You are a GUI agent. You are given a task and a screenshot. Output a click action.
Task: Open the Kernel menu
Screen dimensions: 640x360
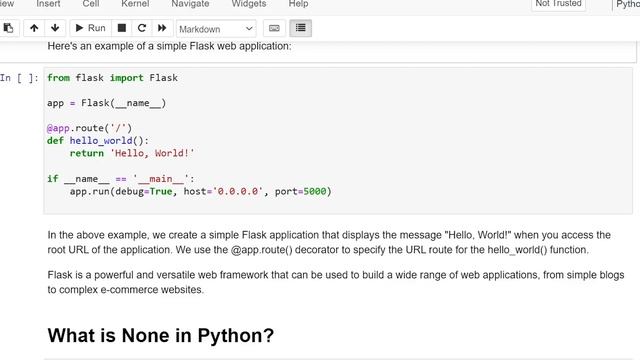click(135, 4)
